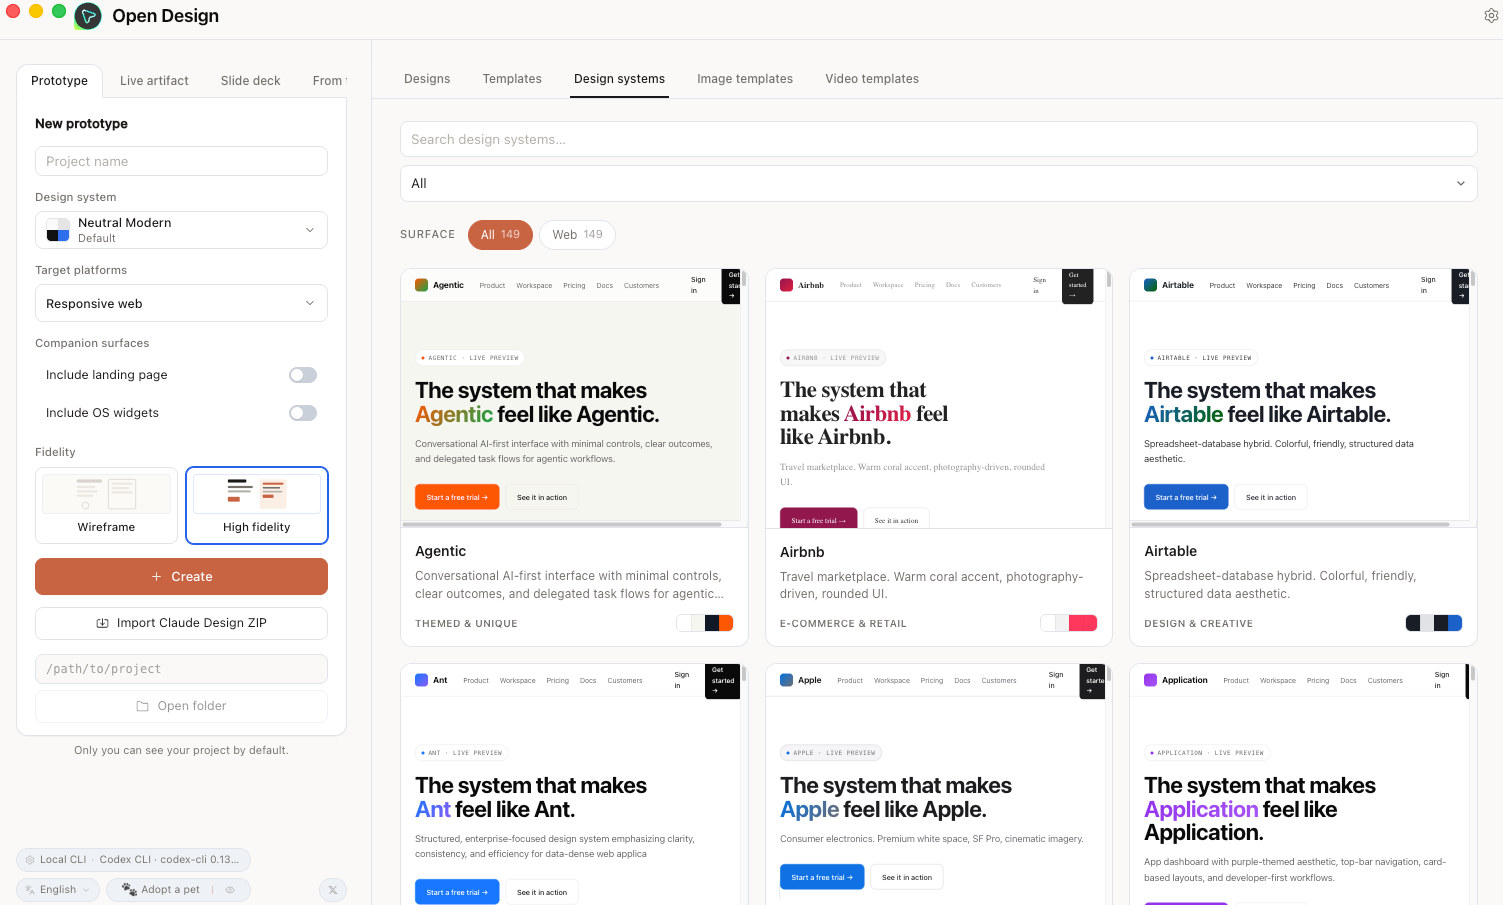The image size is (1503, 905).
Task: Click the Wireframe fidelity illustration icon
Action: (x=106, y=493)
